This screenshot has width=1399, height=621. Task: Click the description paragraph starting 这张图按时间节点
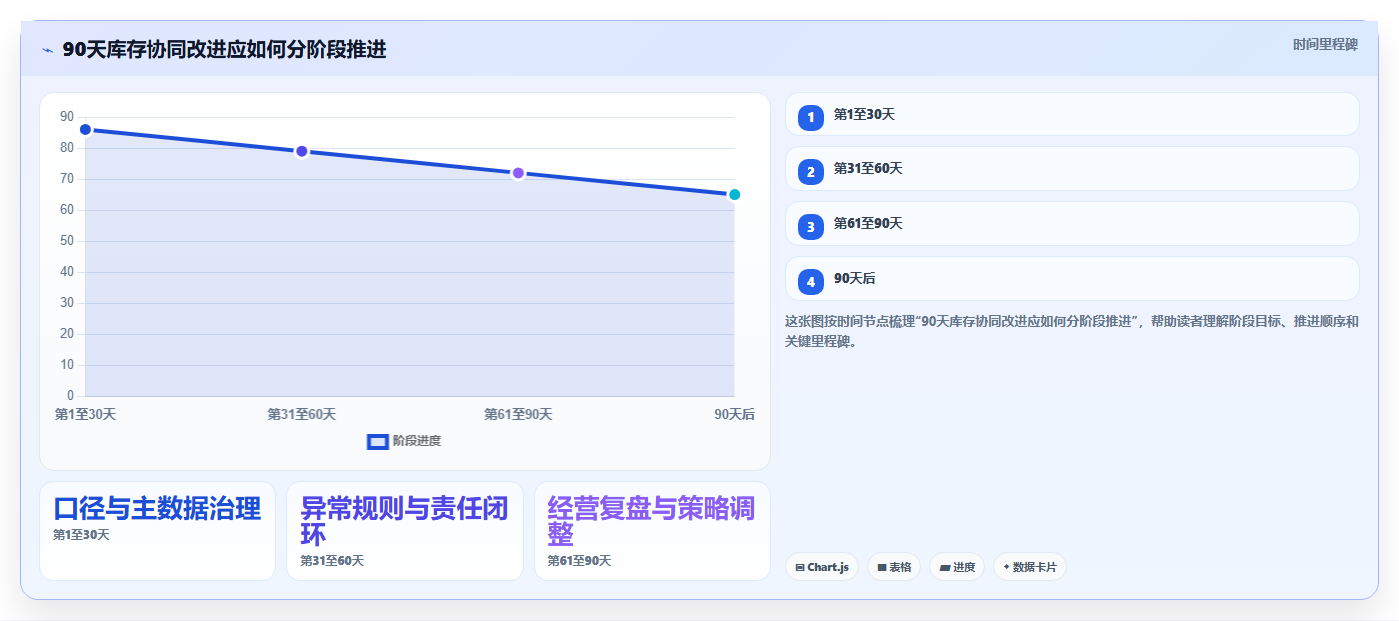[1072, 331]
